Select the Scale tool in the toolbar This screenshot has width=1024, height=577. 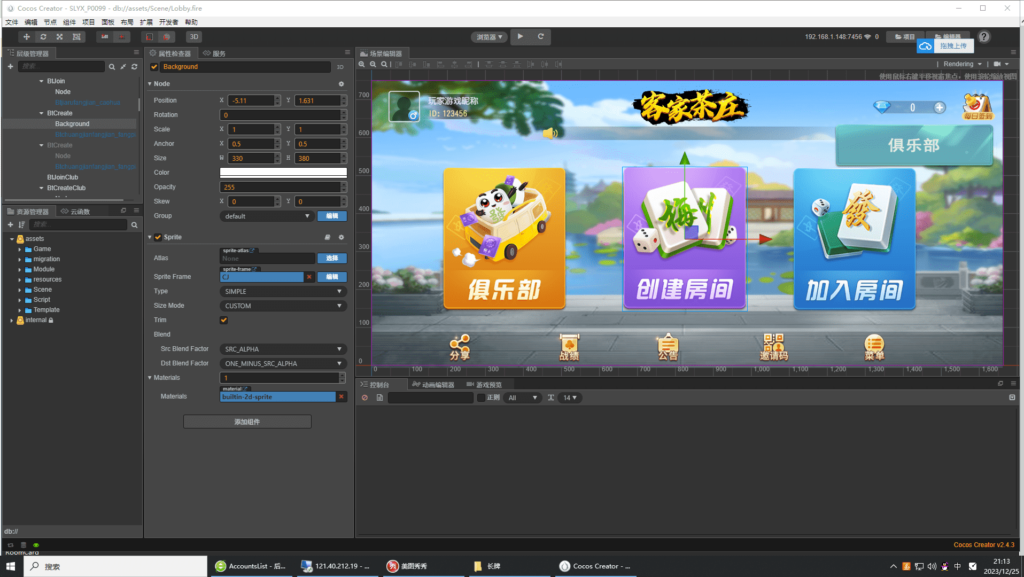point(58,36)
